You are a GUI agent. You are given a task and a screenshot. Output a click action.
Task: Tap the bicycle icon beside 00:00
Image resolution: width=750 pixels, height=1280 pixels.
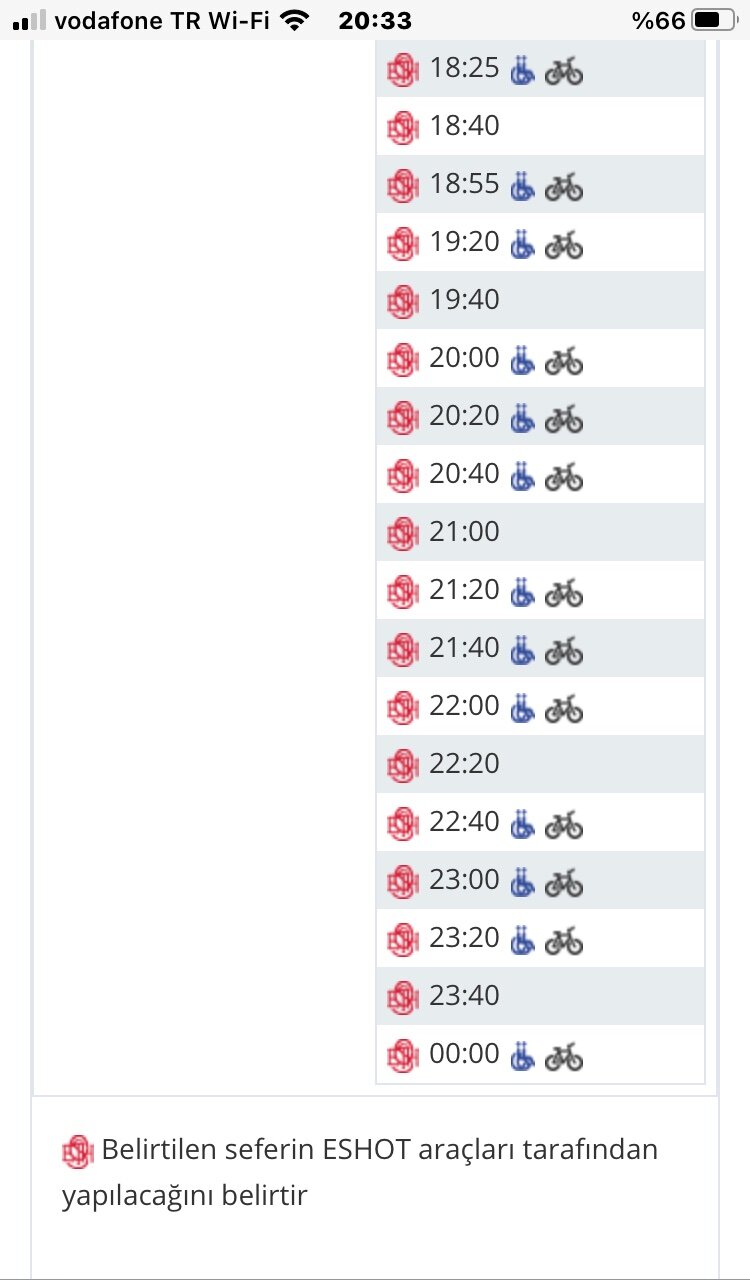(564, 1056)
